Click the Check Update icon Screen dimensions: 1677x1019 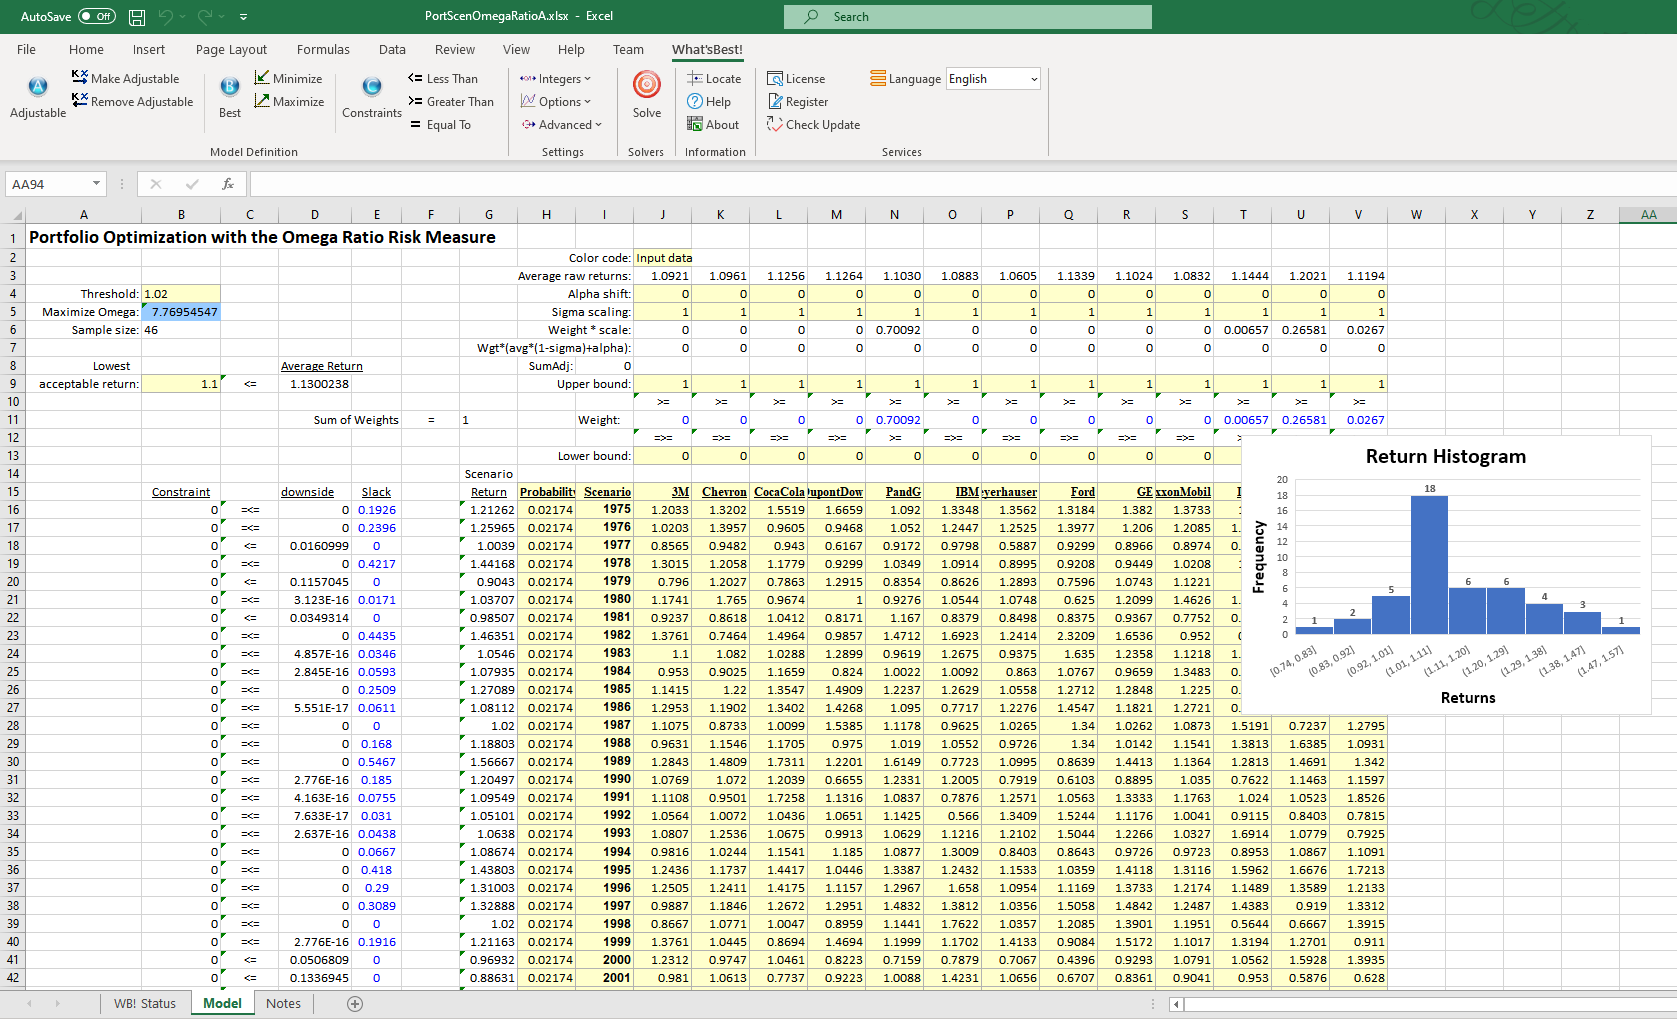pos(775,124)
